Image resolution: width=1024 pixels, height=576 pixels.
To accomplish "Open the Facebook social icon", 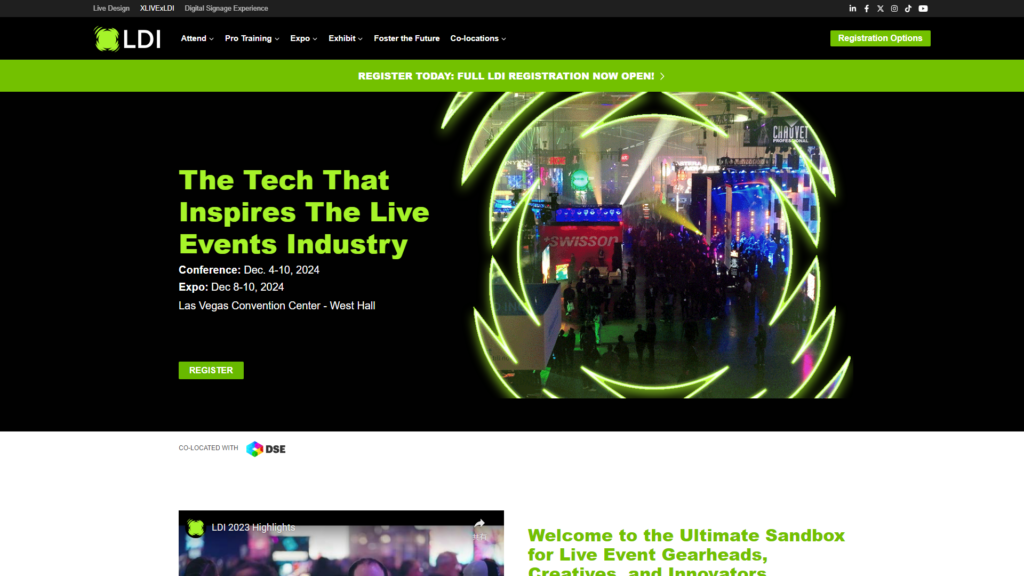I will click(x=867, y=8).
